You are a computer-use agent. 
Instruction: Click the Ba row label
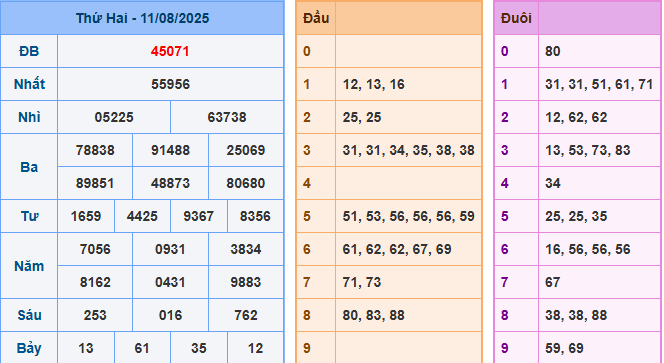click(x=29, y=167)
